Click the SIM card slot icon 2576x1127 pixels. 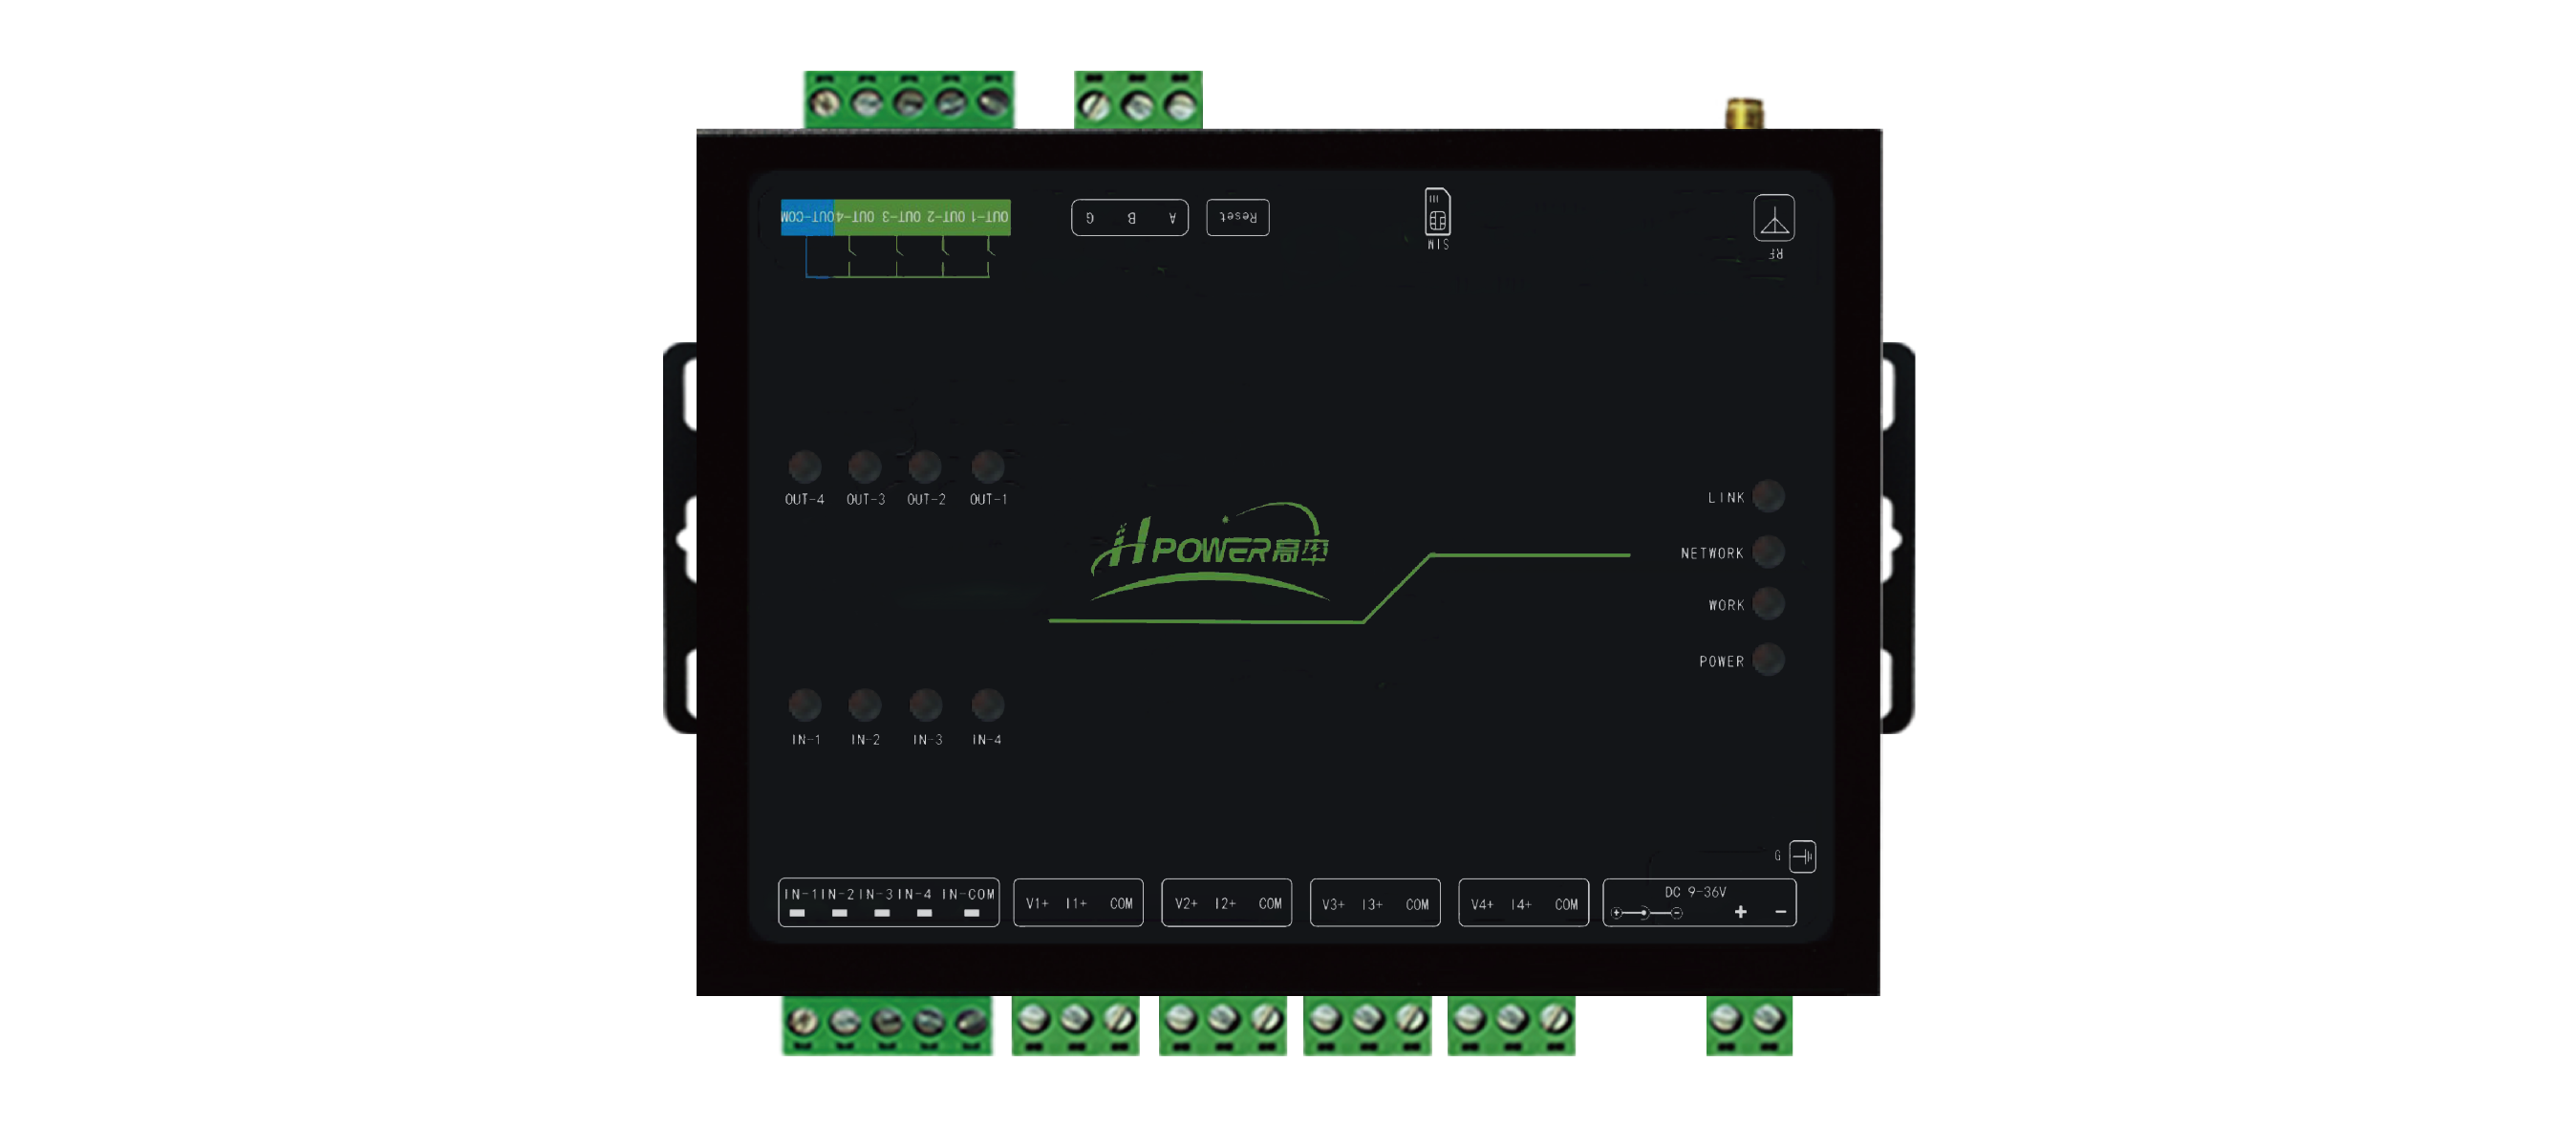click(1437, 211)
